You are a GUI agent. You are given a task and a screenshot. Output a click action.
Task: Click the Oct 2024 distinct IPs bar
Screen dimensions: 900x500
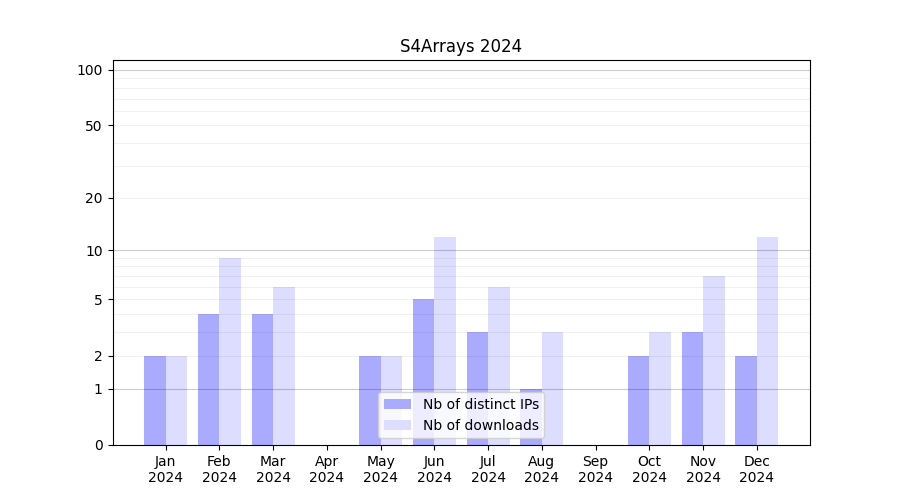pyautogui.click(x=638, y=400)
